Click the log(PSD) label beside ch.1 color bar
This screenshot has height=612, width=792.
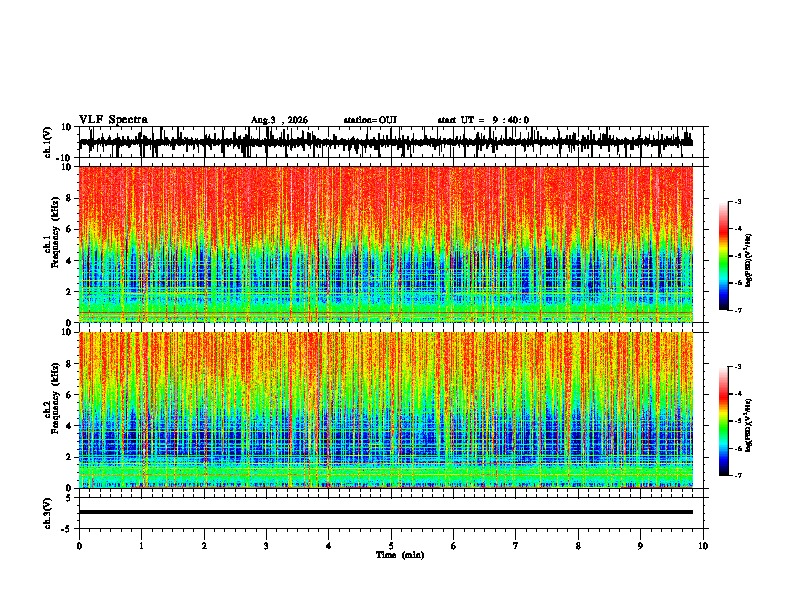(749, 260)
